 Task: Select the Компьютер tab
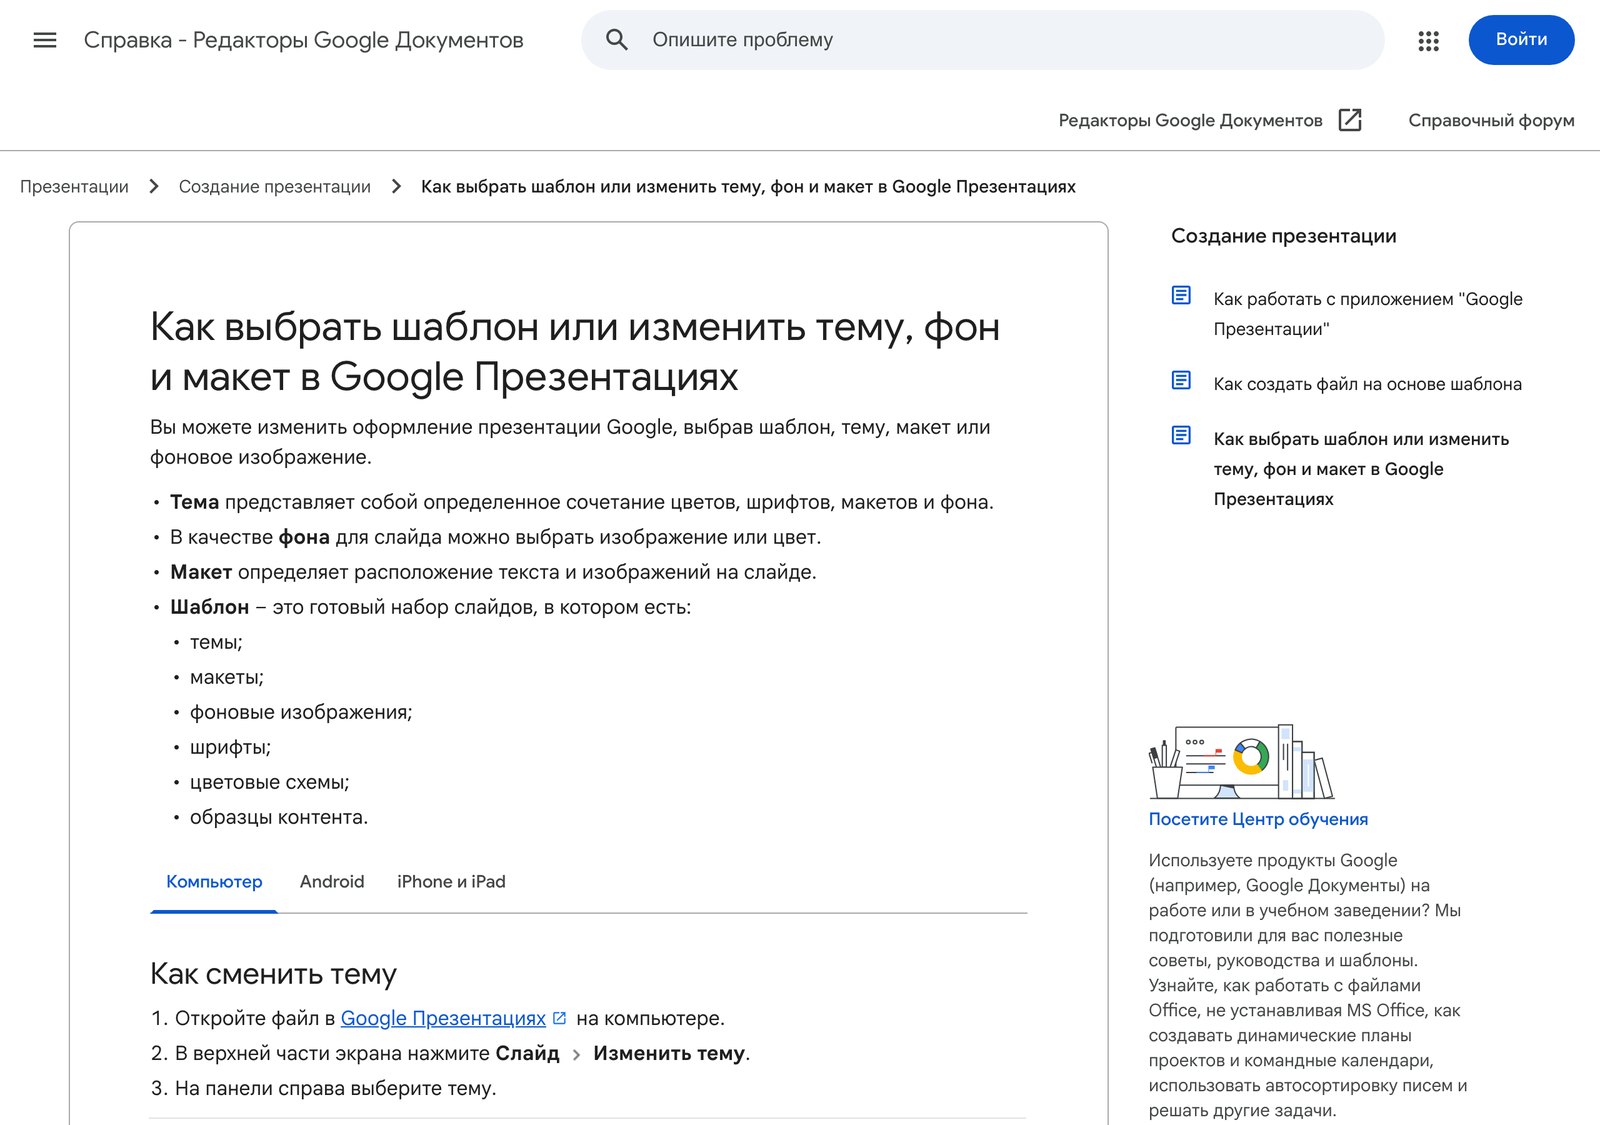(214, 882)
